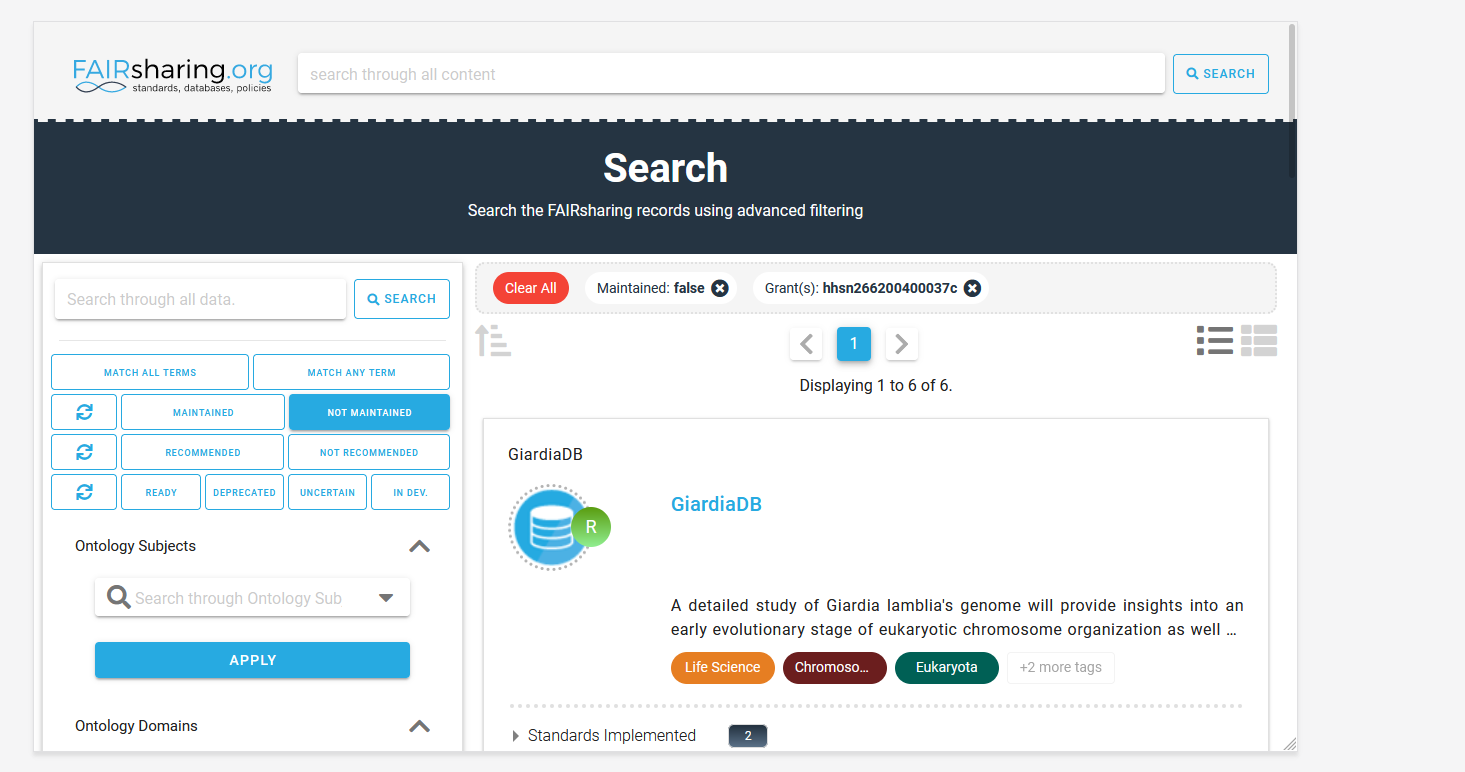Image resolution: width=1465 pixels, height=772 pixels.
Task: Open the GiardiaDB record link
Action: tap(716, 504)
